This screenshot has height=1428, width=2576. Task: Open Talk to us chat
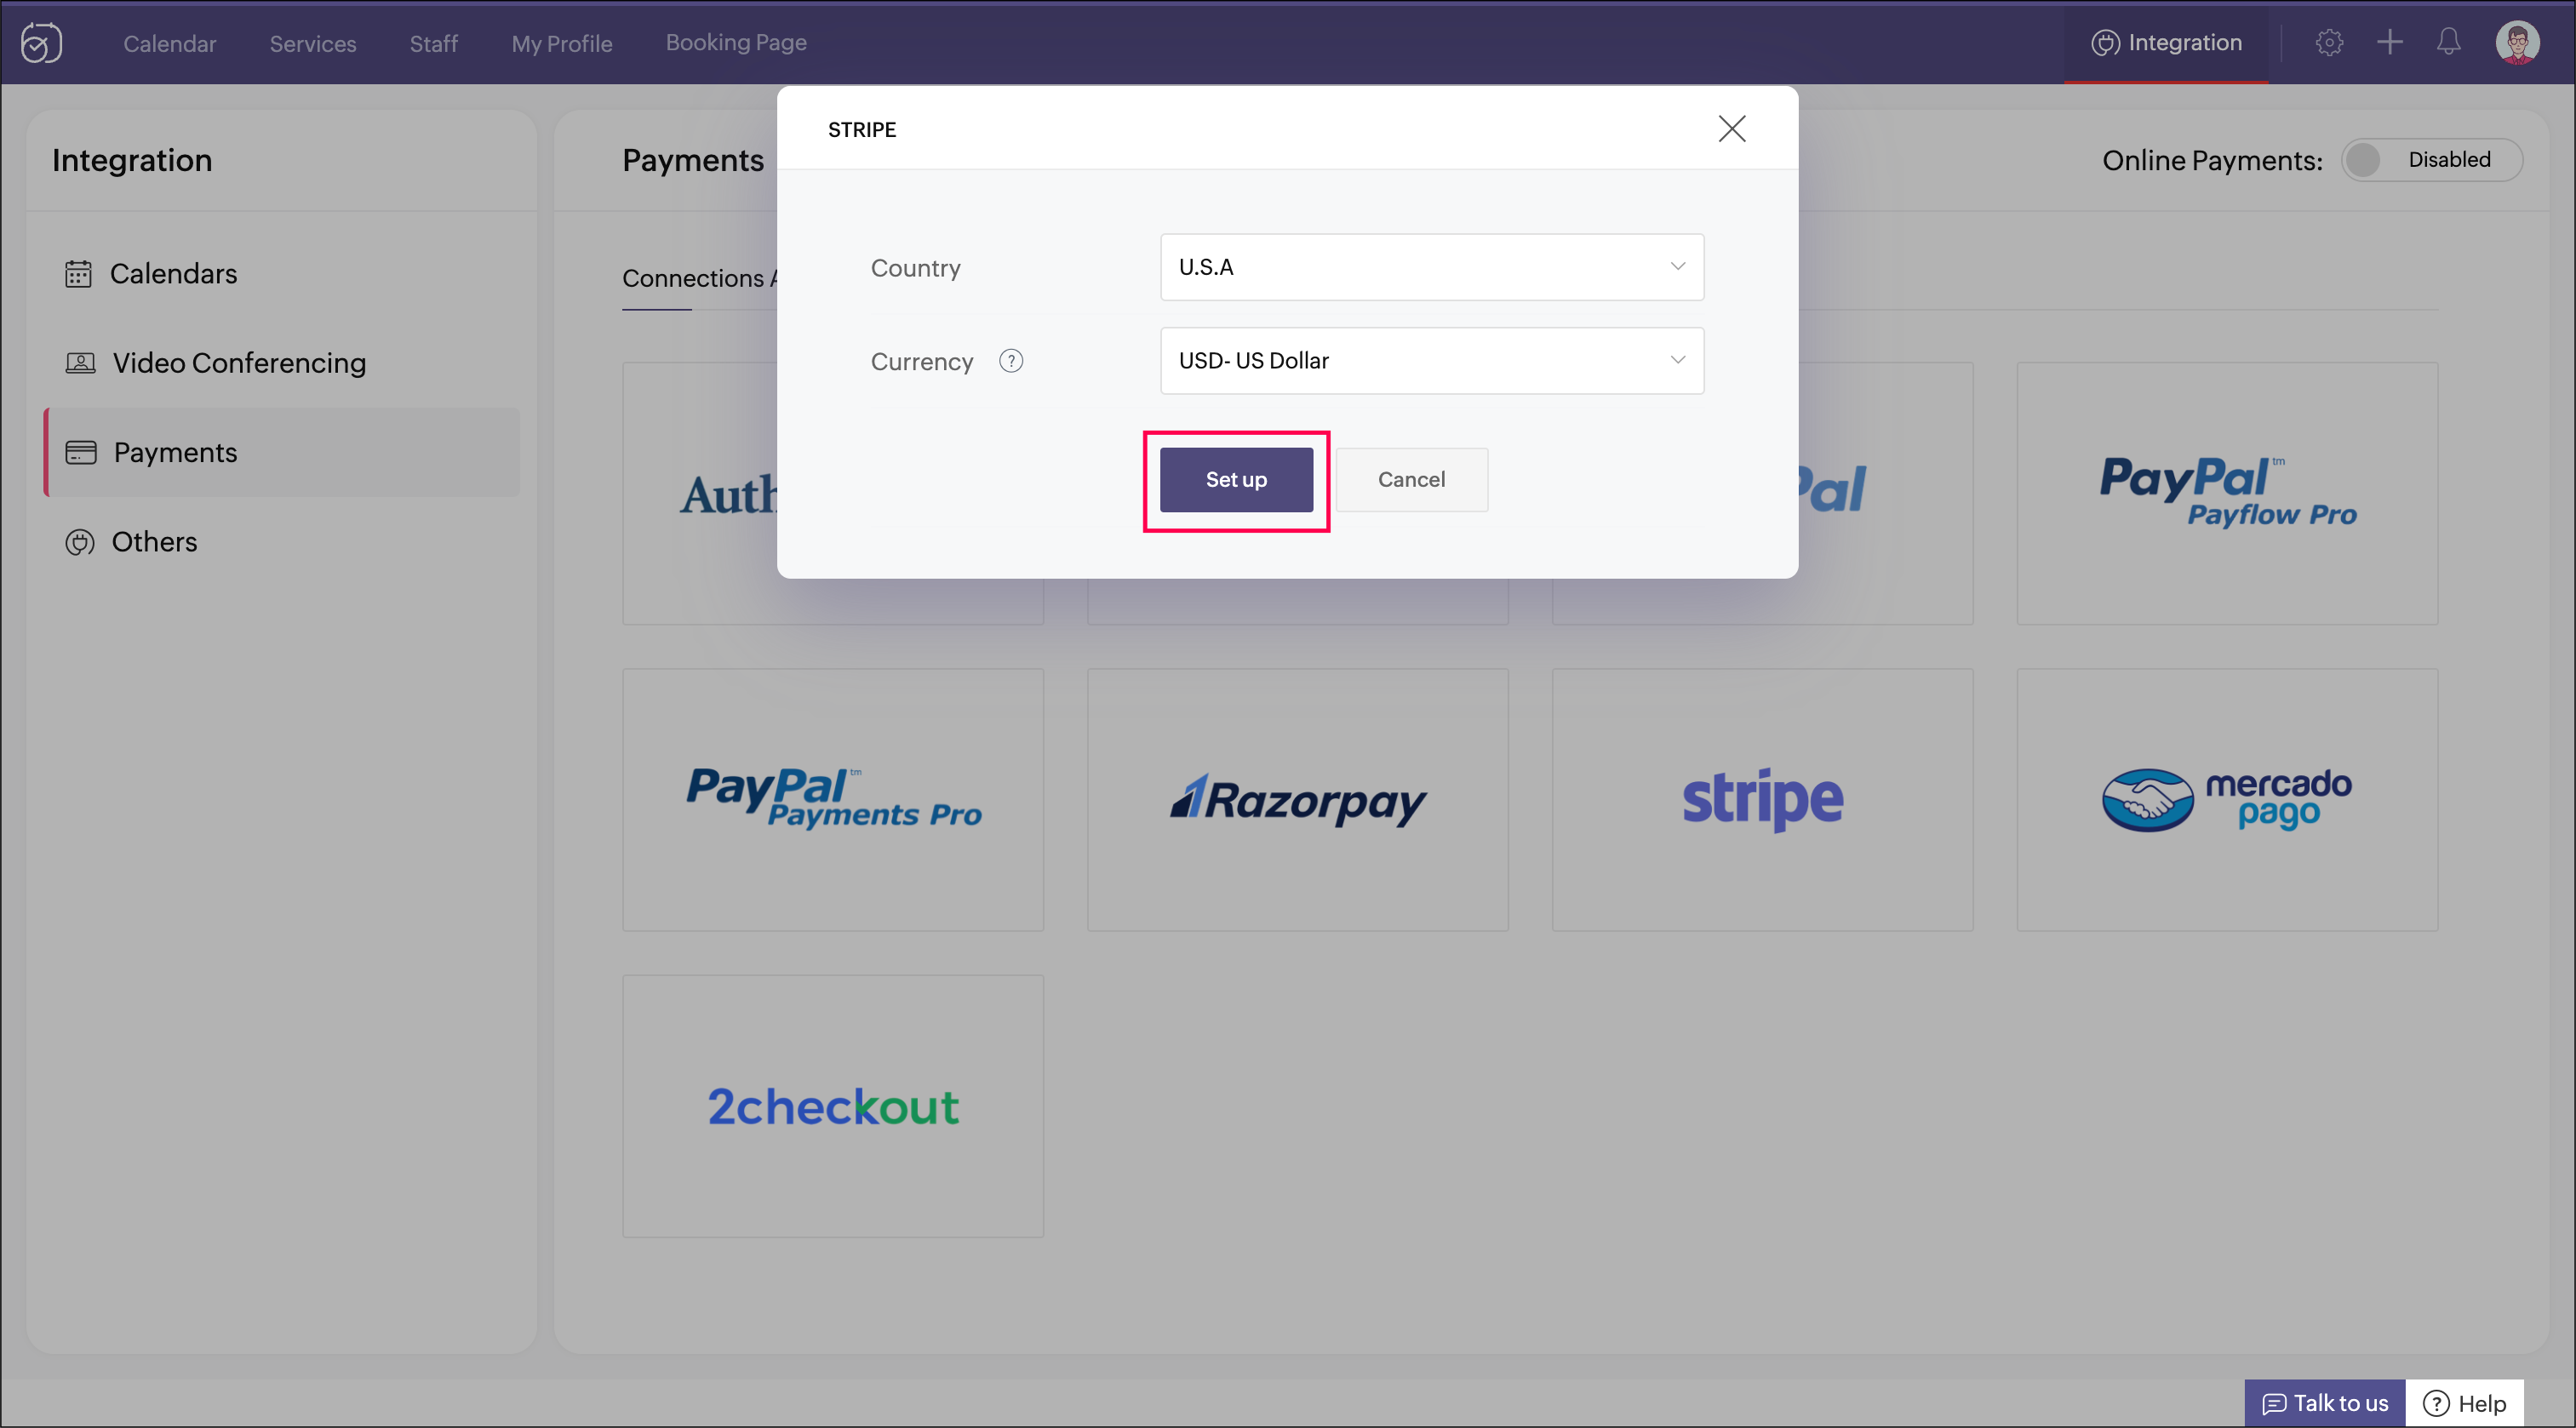click(2325, 1403)
